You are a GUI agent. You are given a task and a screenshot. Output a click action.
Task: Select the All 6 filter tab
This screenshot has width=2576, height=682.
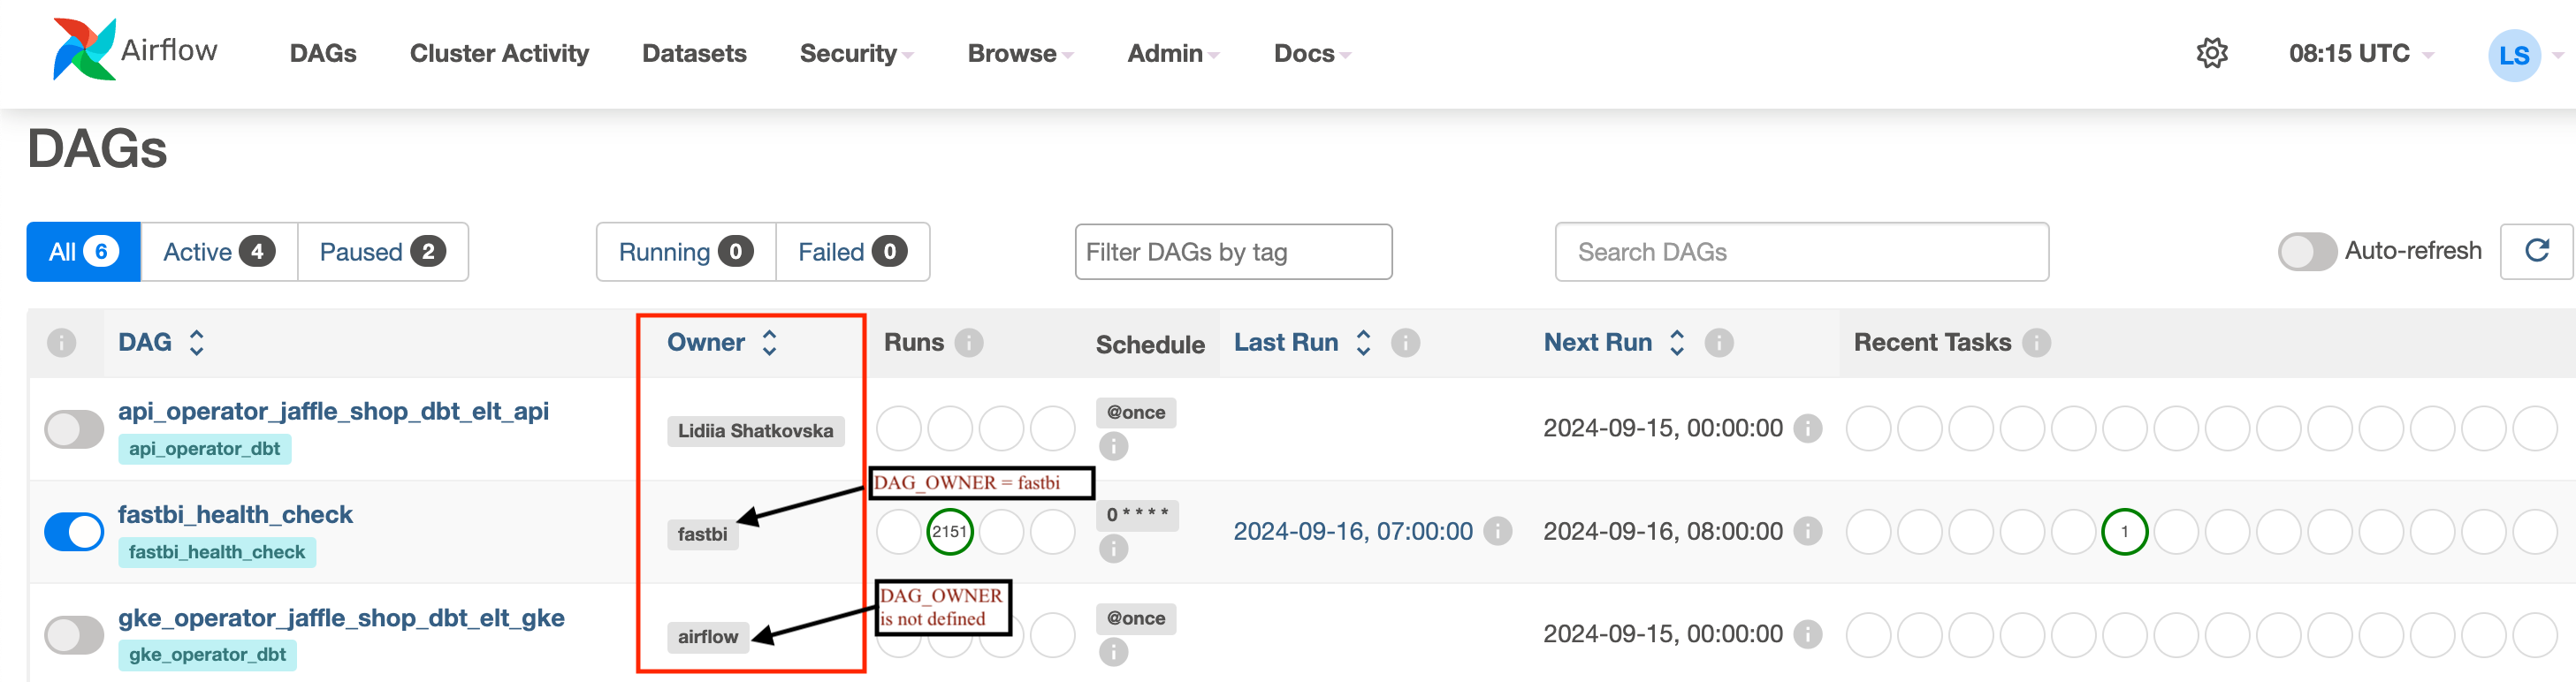click(x=83, y=251)
